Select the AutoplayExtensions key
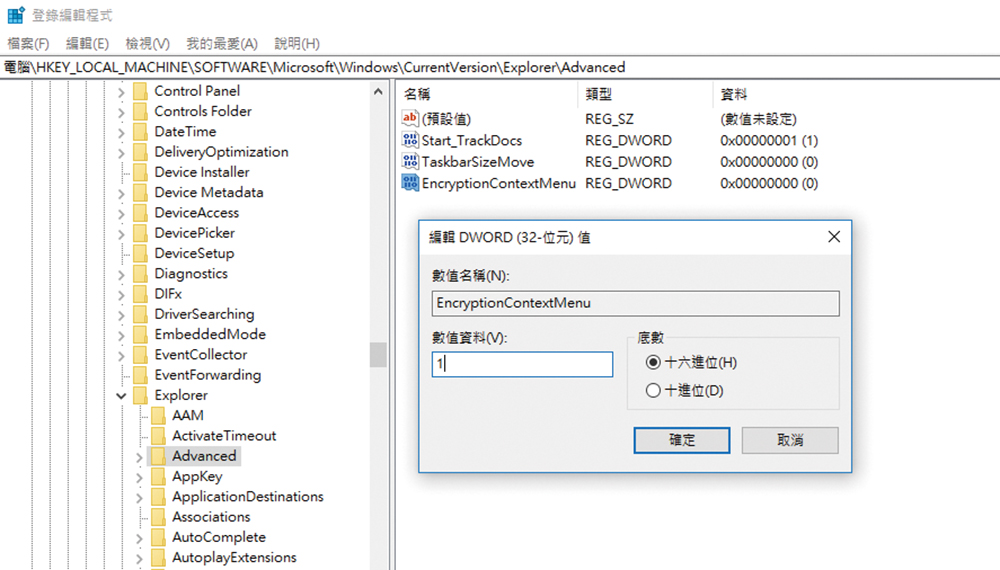The height and width of the screenshot is (570, 1000). click(x=234, y=557)
